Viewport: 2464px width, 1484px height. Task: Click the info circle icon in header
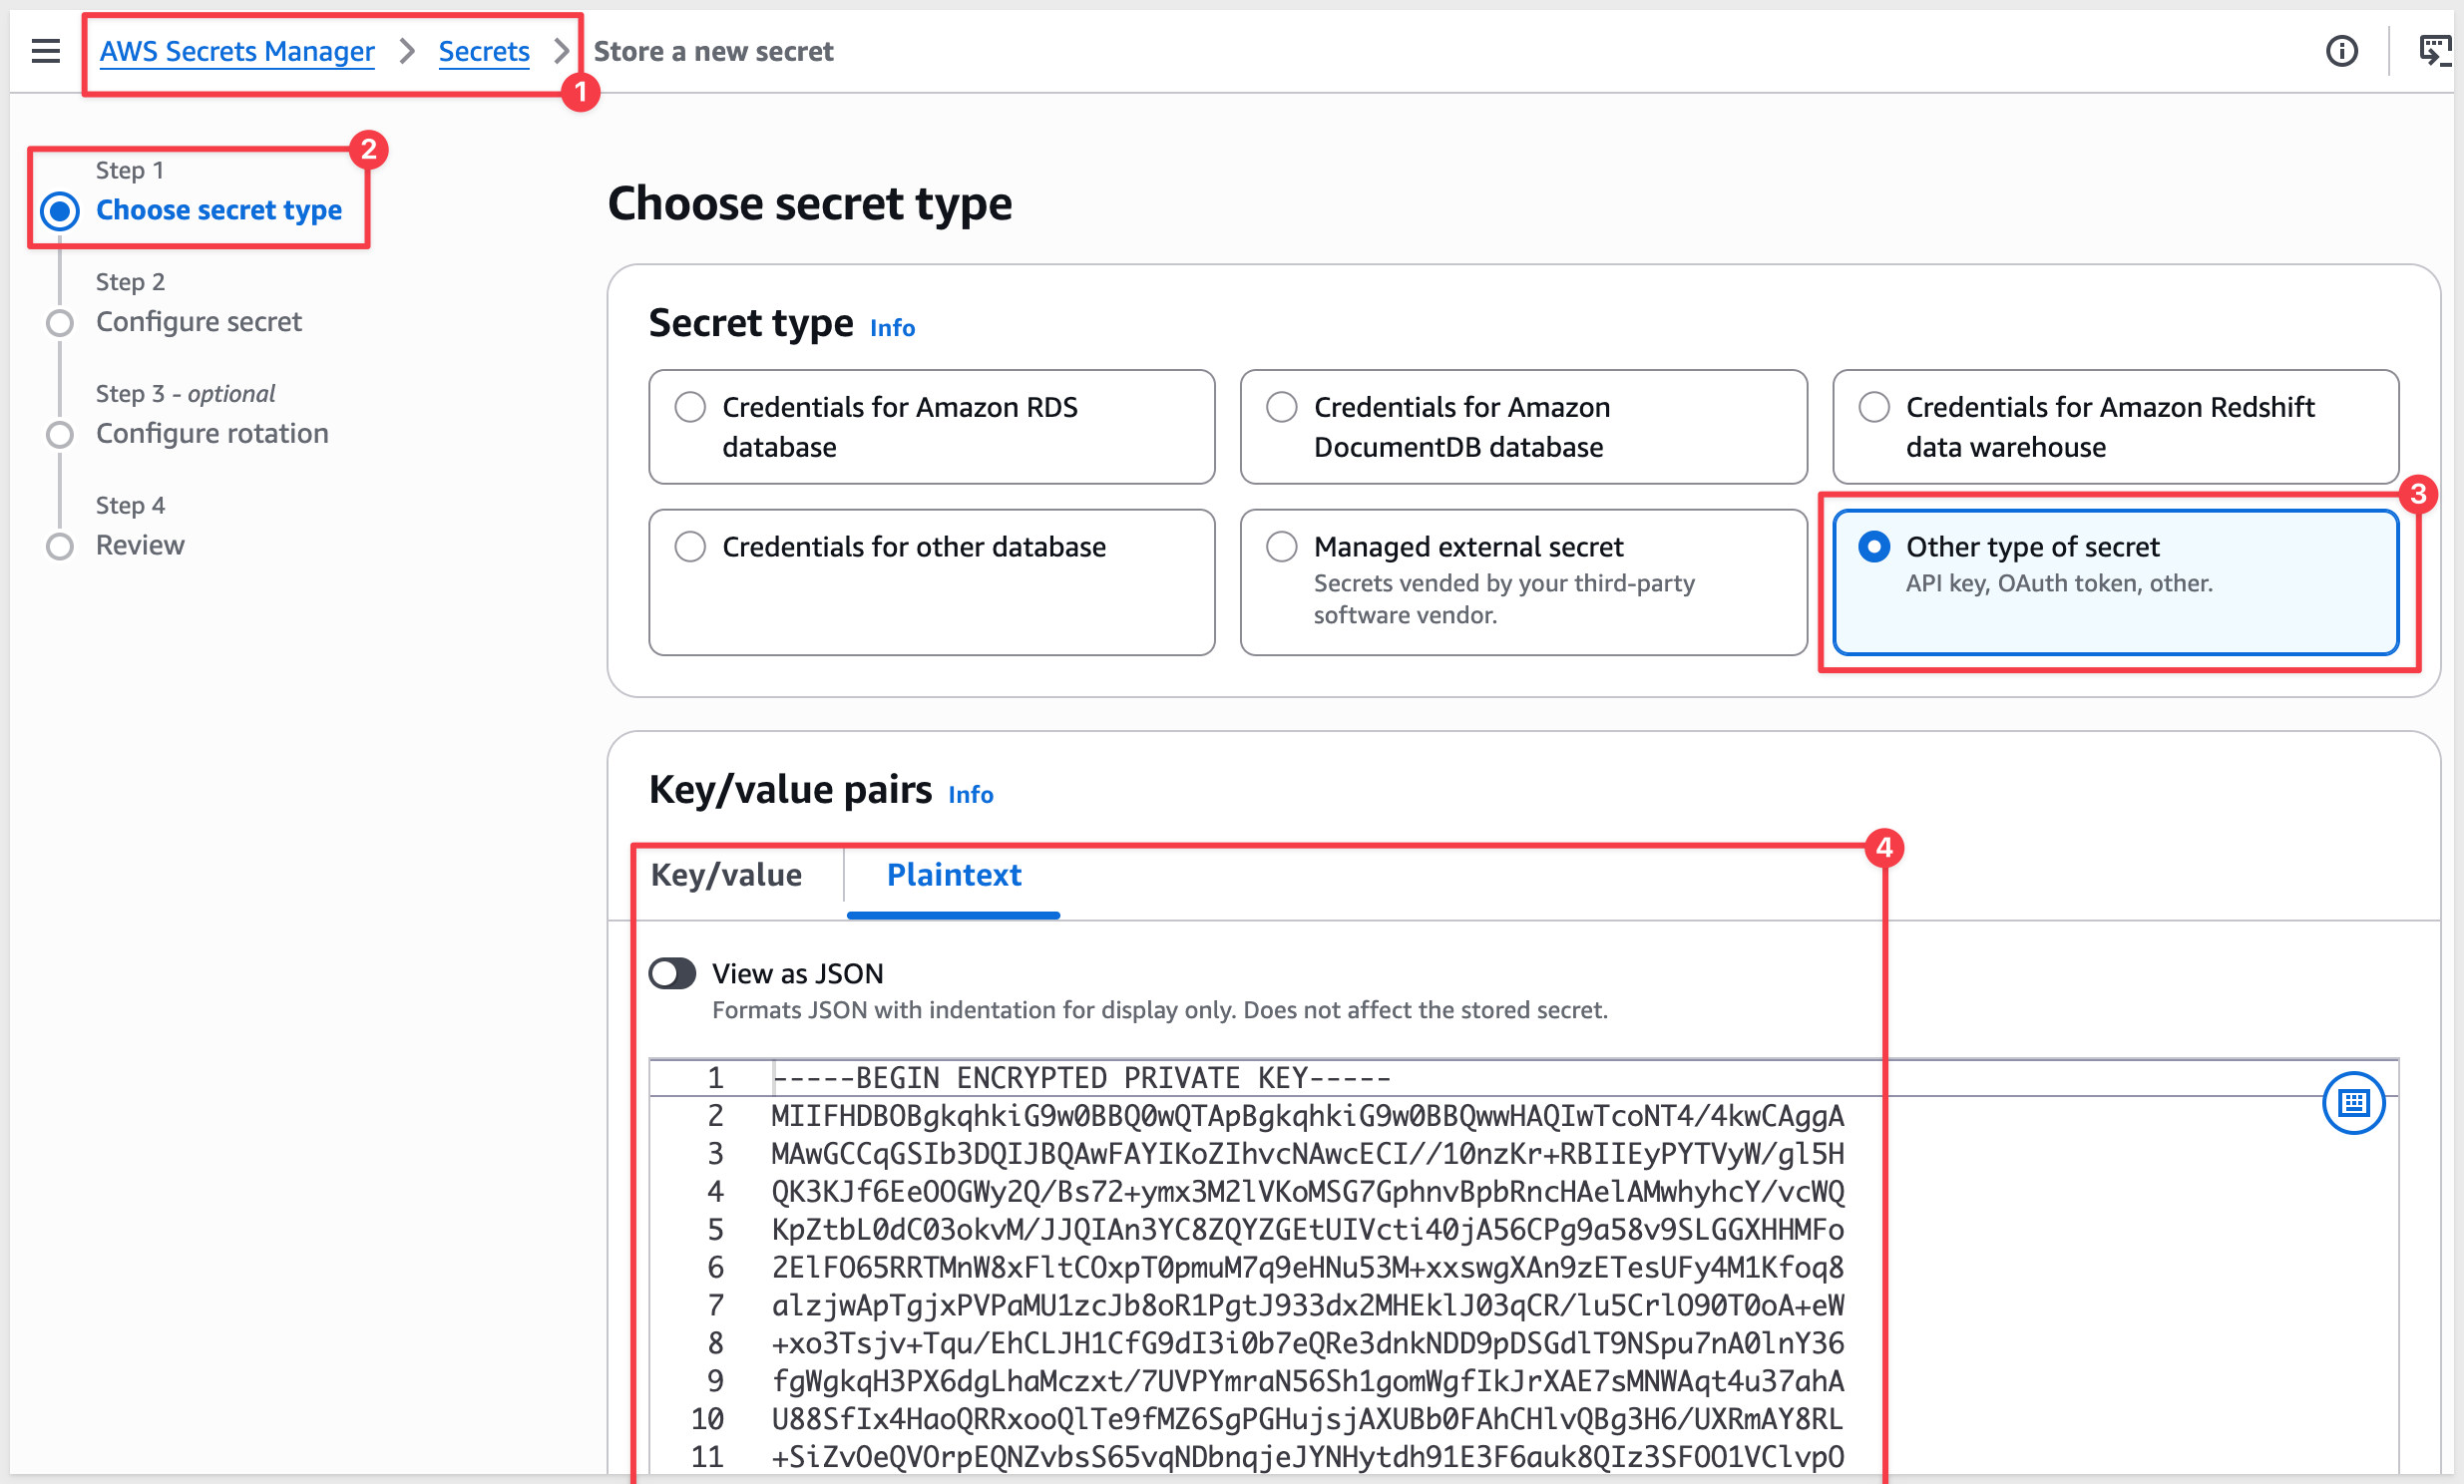click(2341, 51)
